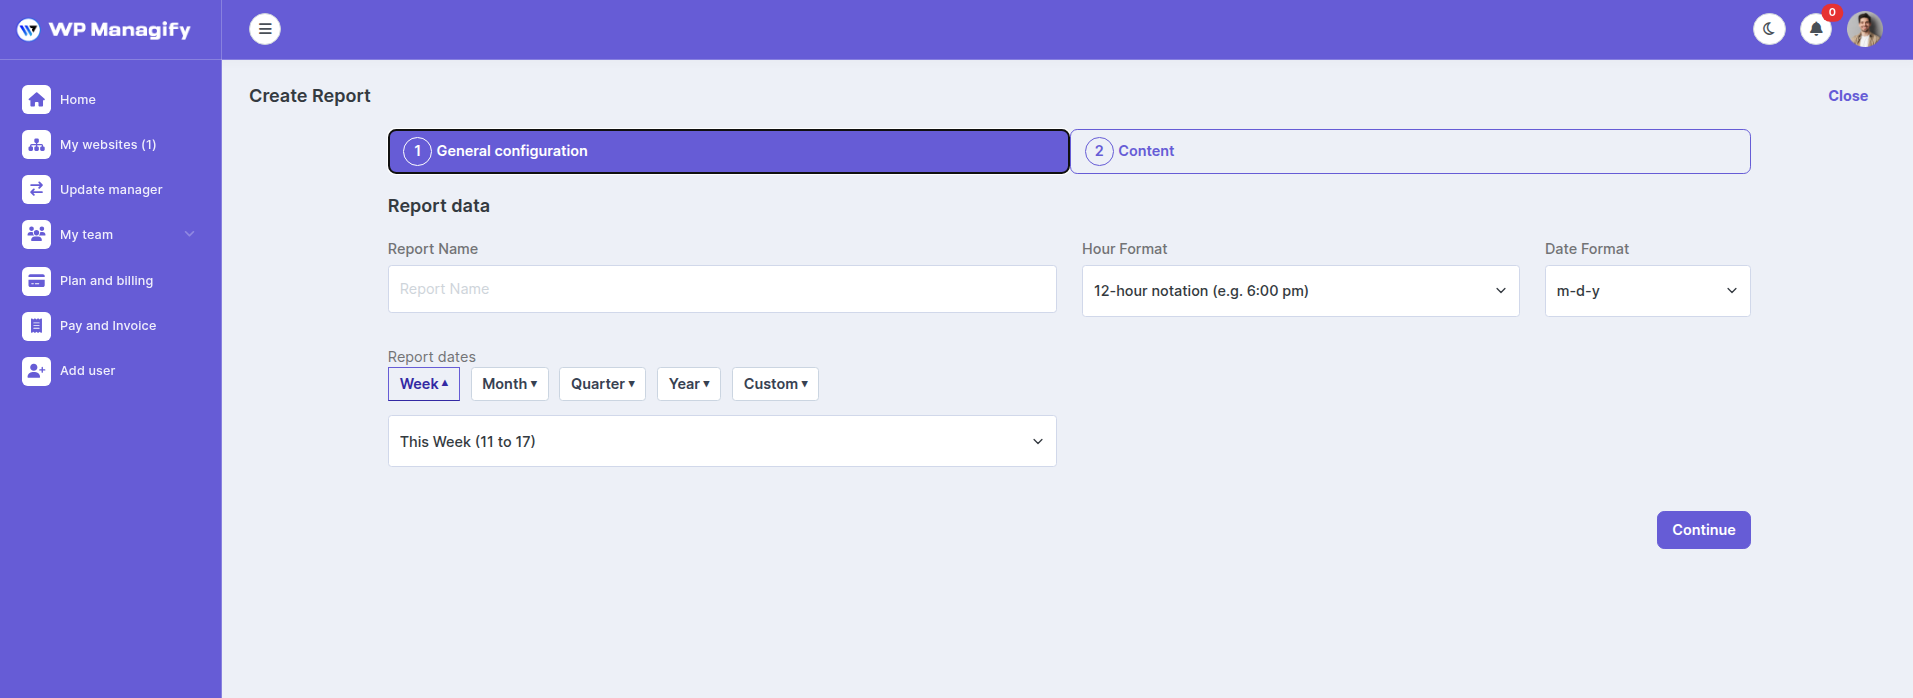Click the WP Managify logo

tap(104, 29)
